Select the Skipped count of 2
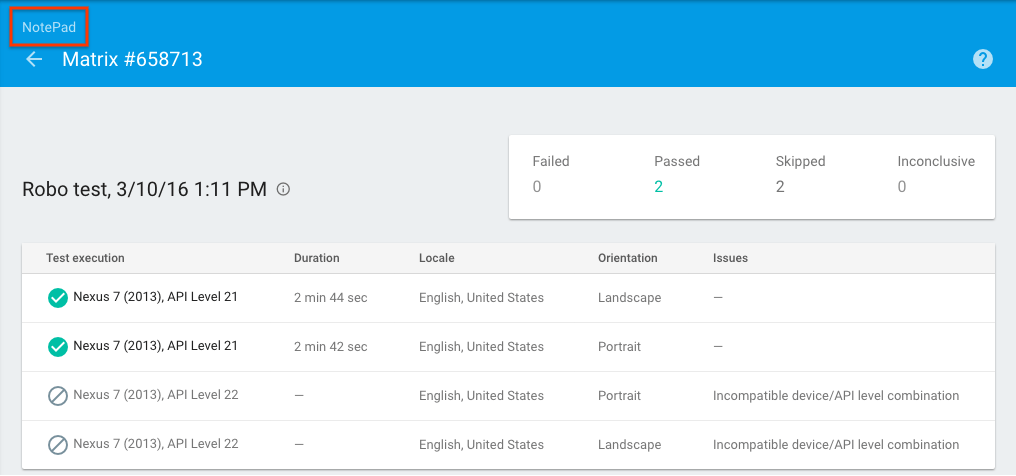1016x476 pixels. click(x=780, y=186)
